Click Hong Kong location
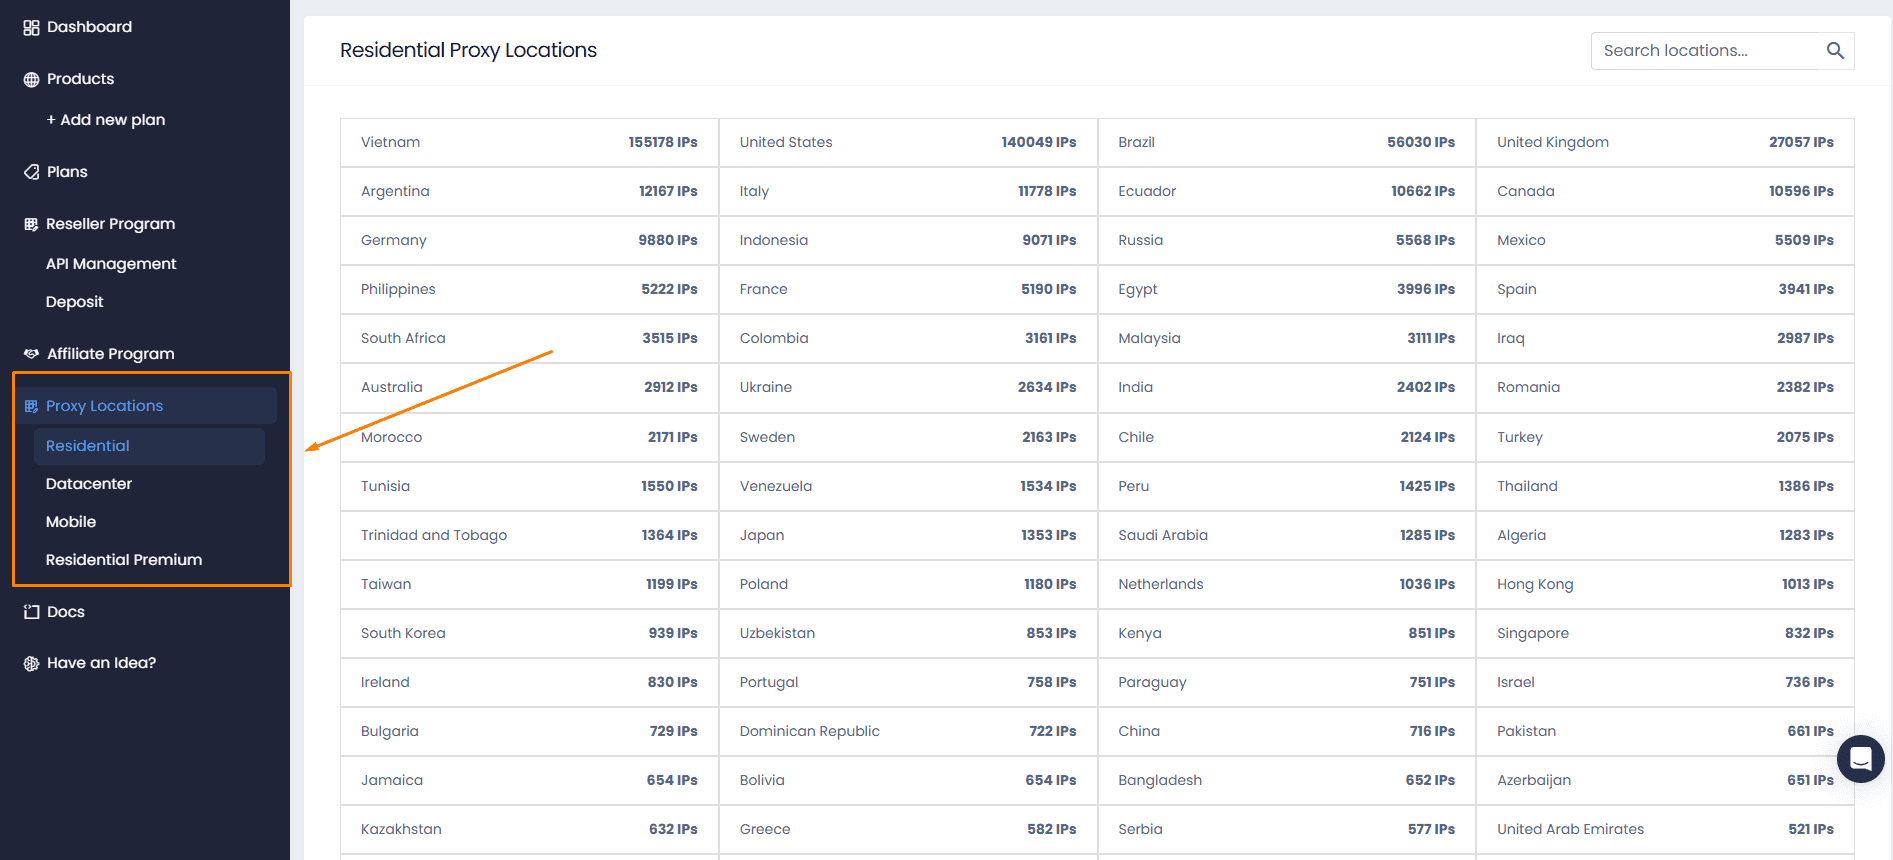Viewport: 1893px width, 860px height. [1665, 584]
